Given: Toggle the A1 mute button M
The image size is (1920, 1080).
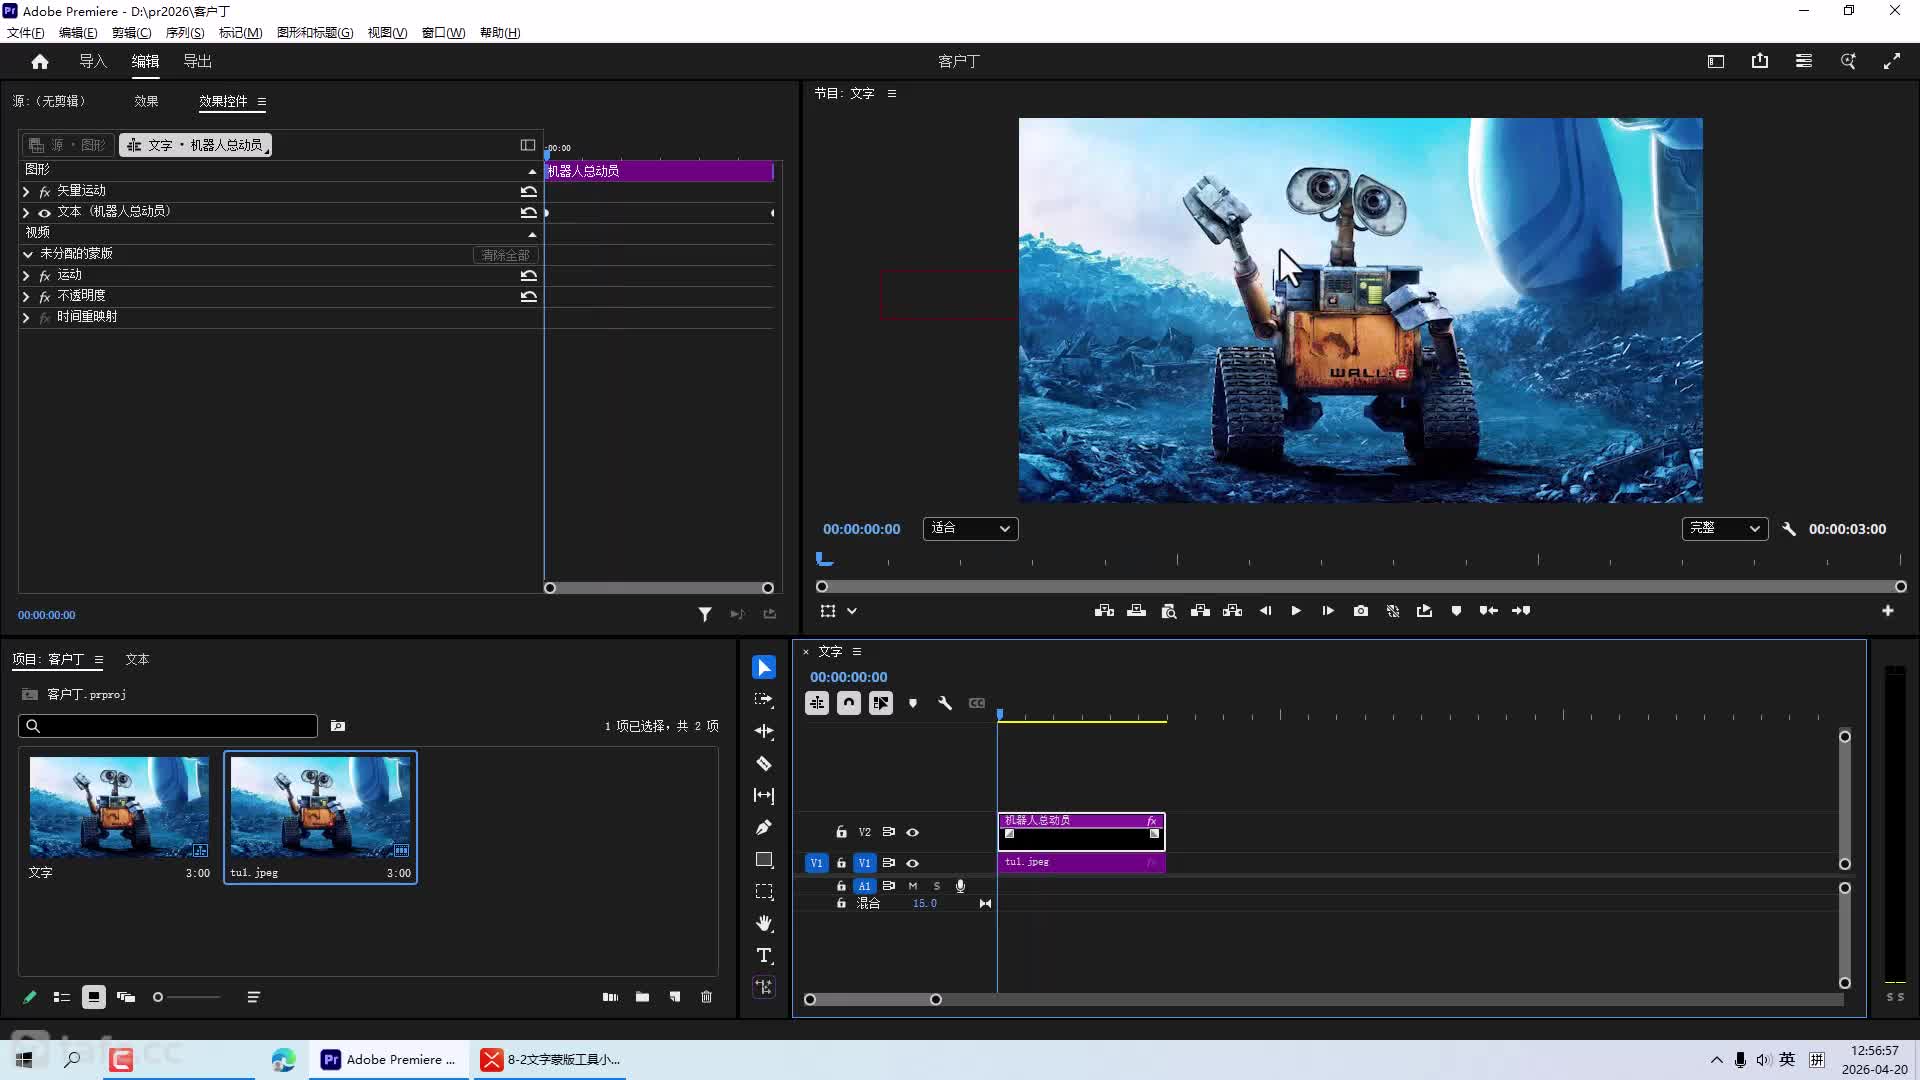Looking at the screenshot, I should (913, 886).
